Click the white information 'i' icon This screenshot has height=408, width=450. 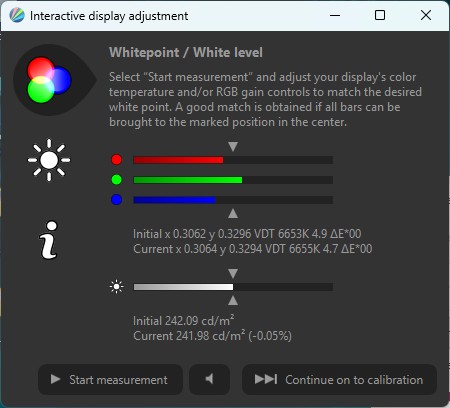pyautogui.click(x=49, y=240)
